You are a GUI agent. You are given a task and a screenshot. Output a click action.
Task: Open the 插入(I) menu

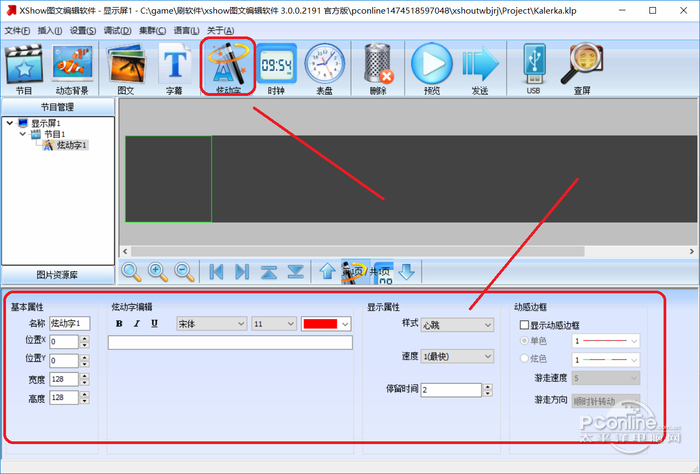[x=50, y=30]
